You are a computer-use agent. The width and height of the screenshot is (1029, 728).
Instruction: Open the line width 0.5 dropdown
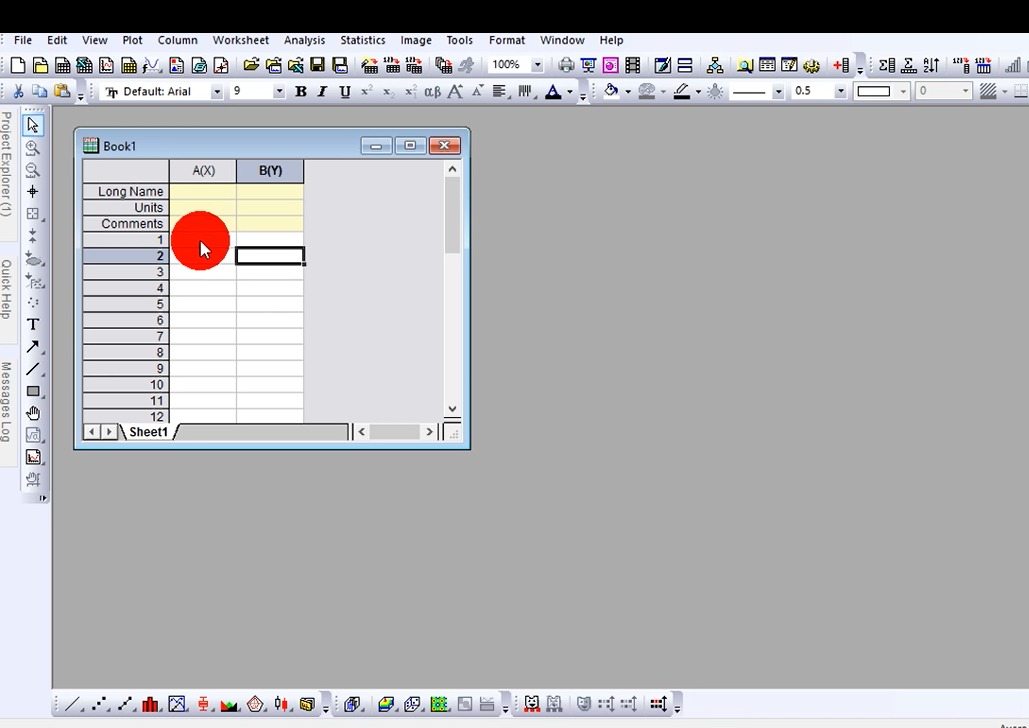841,91
